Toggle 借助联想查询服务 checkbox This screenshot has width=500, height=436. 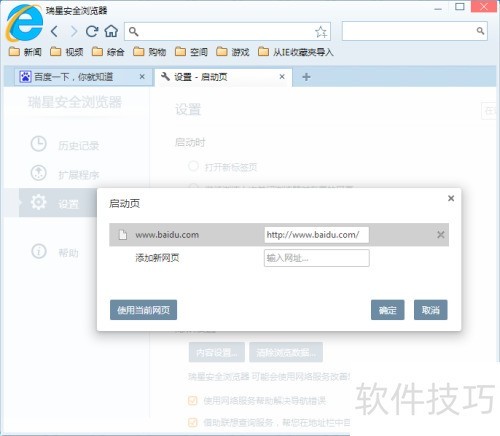click(x=192, y=422)
